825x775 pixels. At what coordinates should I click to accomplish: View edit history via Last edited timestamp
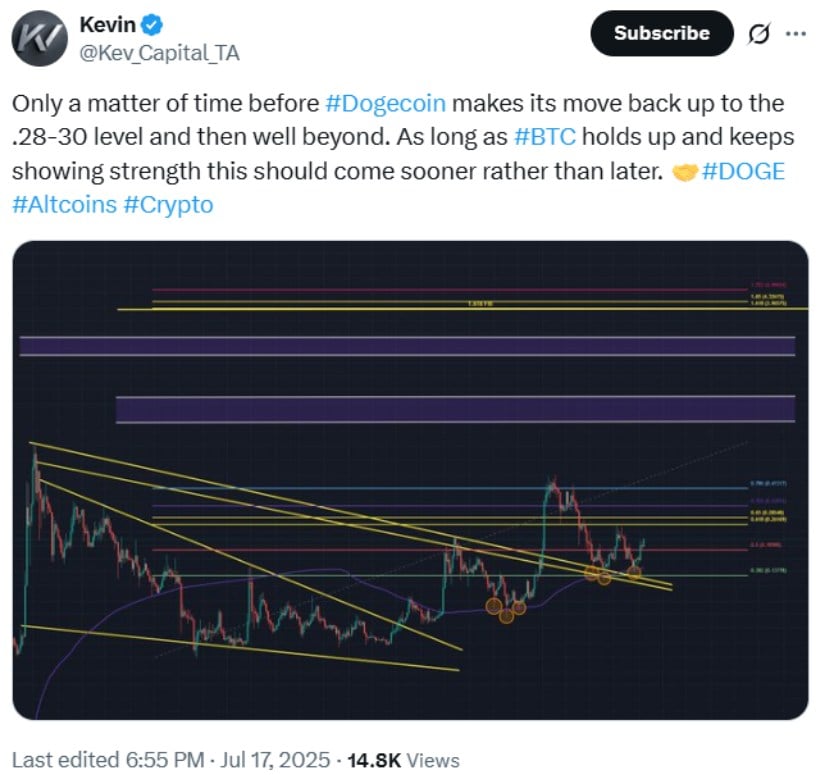pyautogui.click(x=108, y=760)
